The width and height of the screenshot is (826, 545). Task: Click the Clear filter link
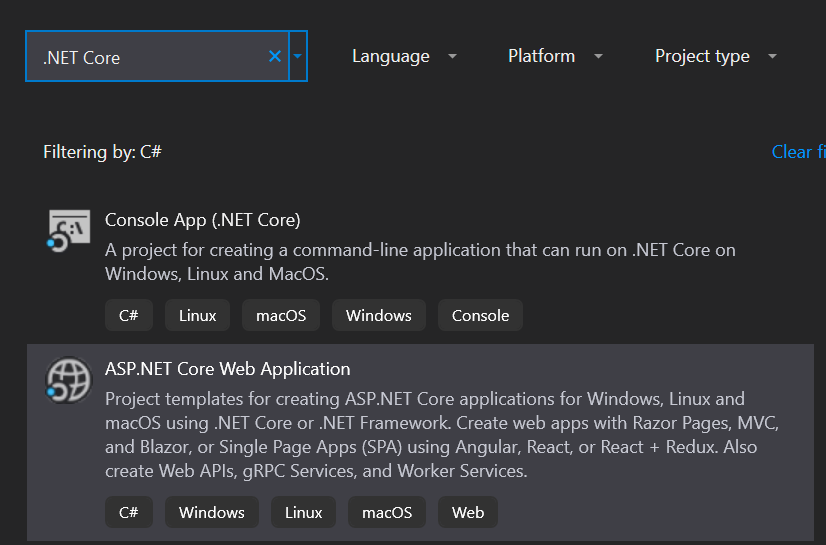click(798, 152)
